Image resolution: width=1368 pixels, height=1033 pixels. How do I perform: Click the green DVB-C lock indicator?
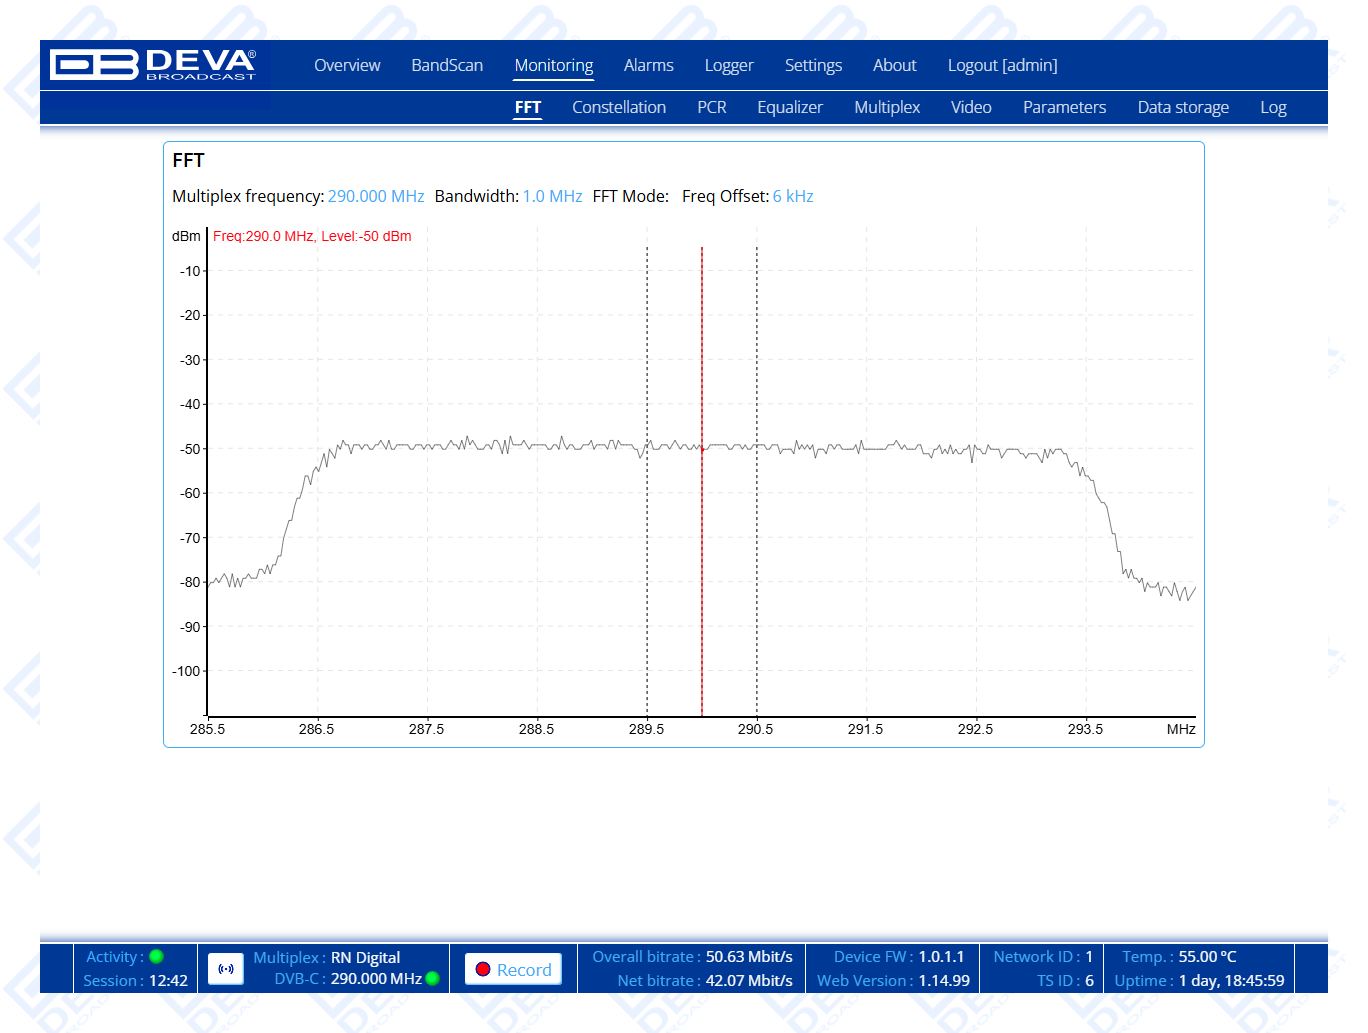tap(433, 979)
